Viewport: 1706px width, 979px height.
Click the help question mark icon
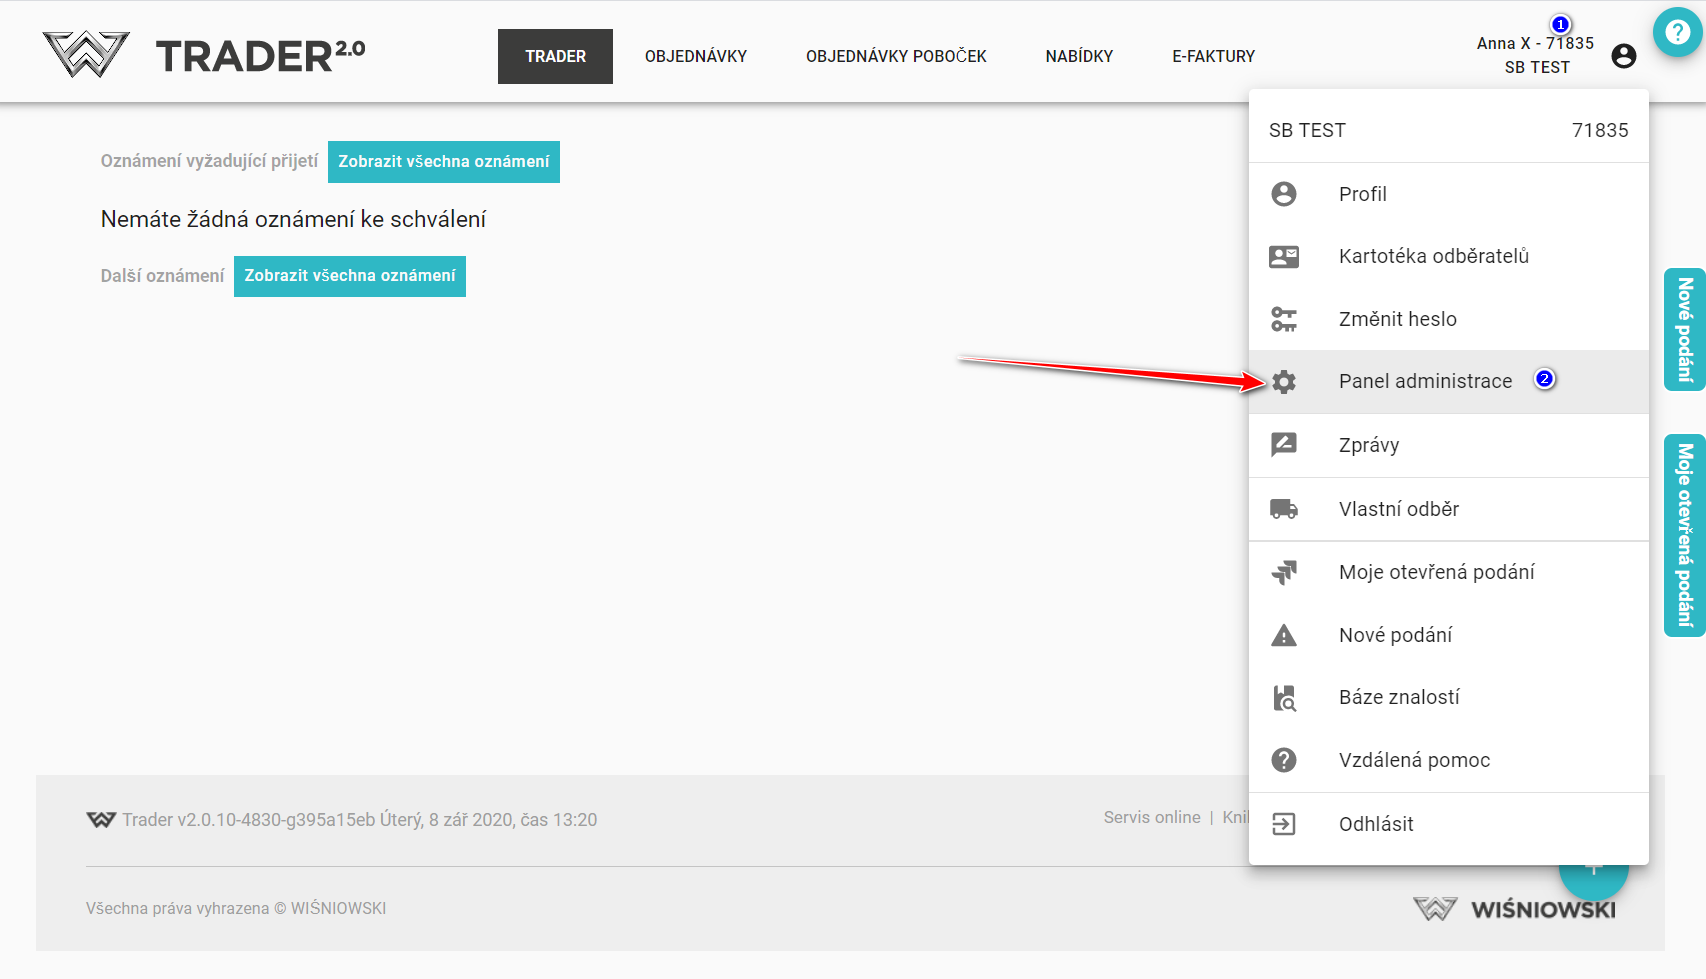pos(1677,33)
